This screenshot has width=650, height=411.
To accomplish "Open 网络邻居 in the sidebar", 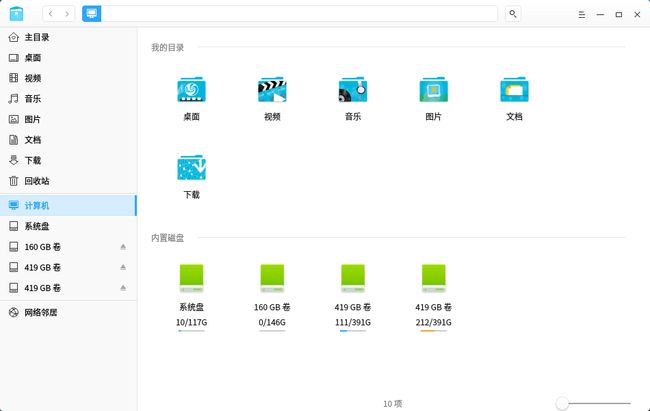I will tap(68, 312).
